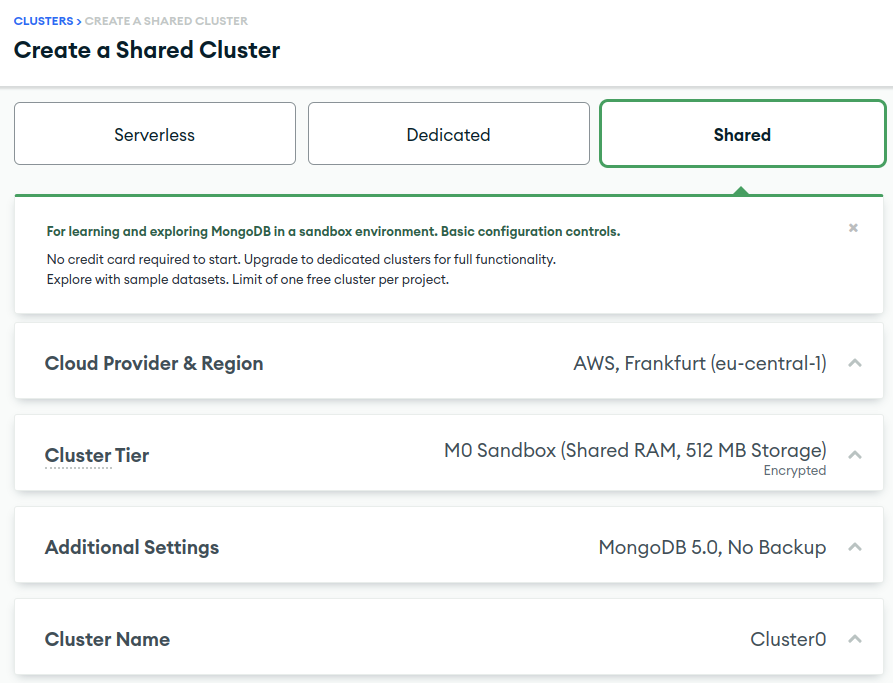Dismiss the sandbox info banner
The width and height of the screenshot is (893, 683).
853,228
